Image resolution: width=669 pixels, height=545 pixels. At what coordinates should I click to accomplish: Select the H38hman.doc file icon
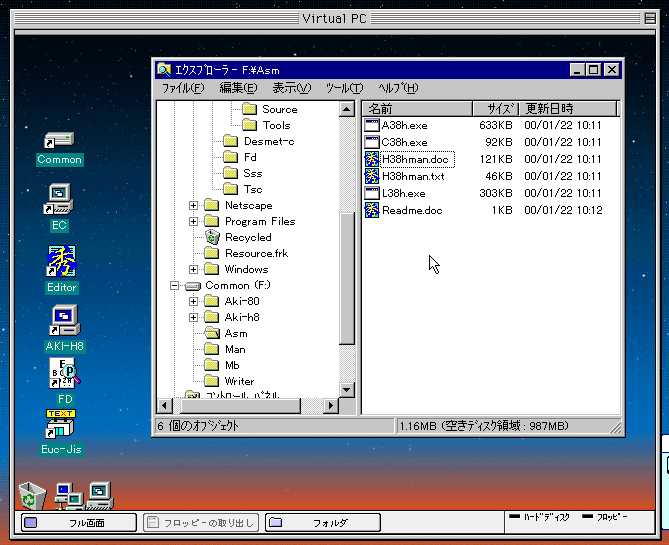coord(372,159)
